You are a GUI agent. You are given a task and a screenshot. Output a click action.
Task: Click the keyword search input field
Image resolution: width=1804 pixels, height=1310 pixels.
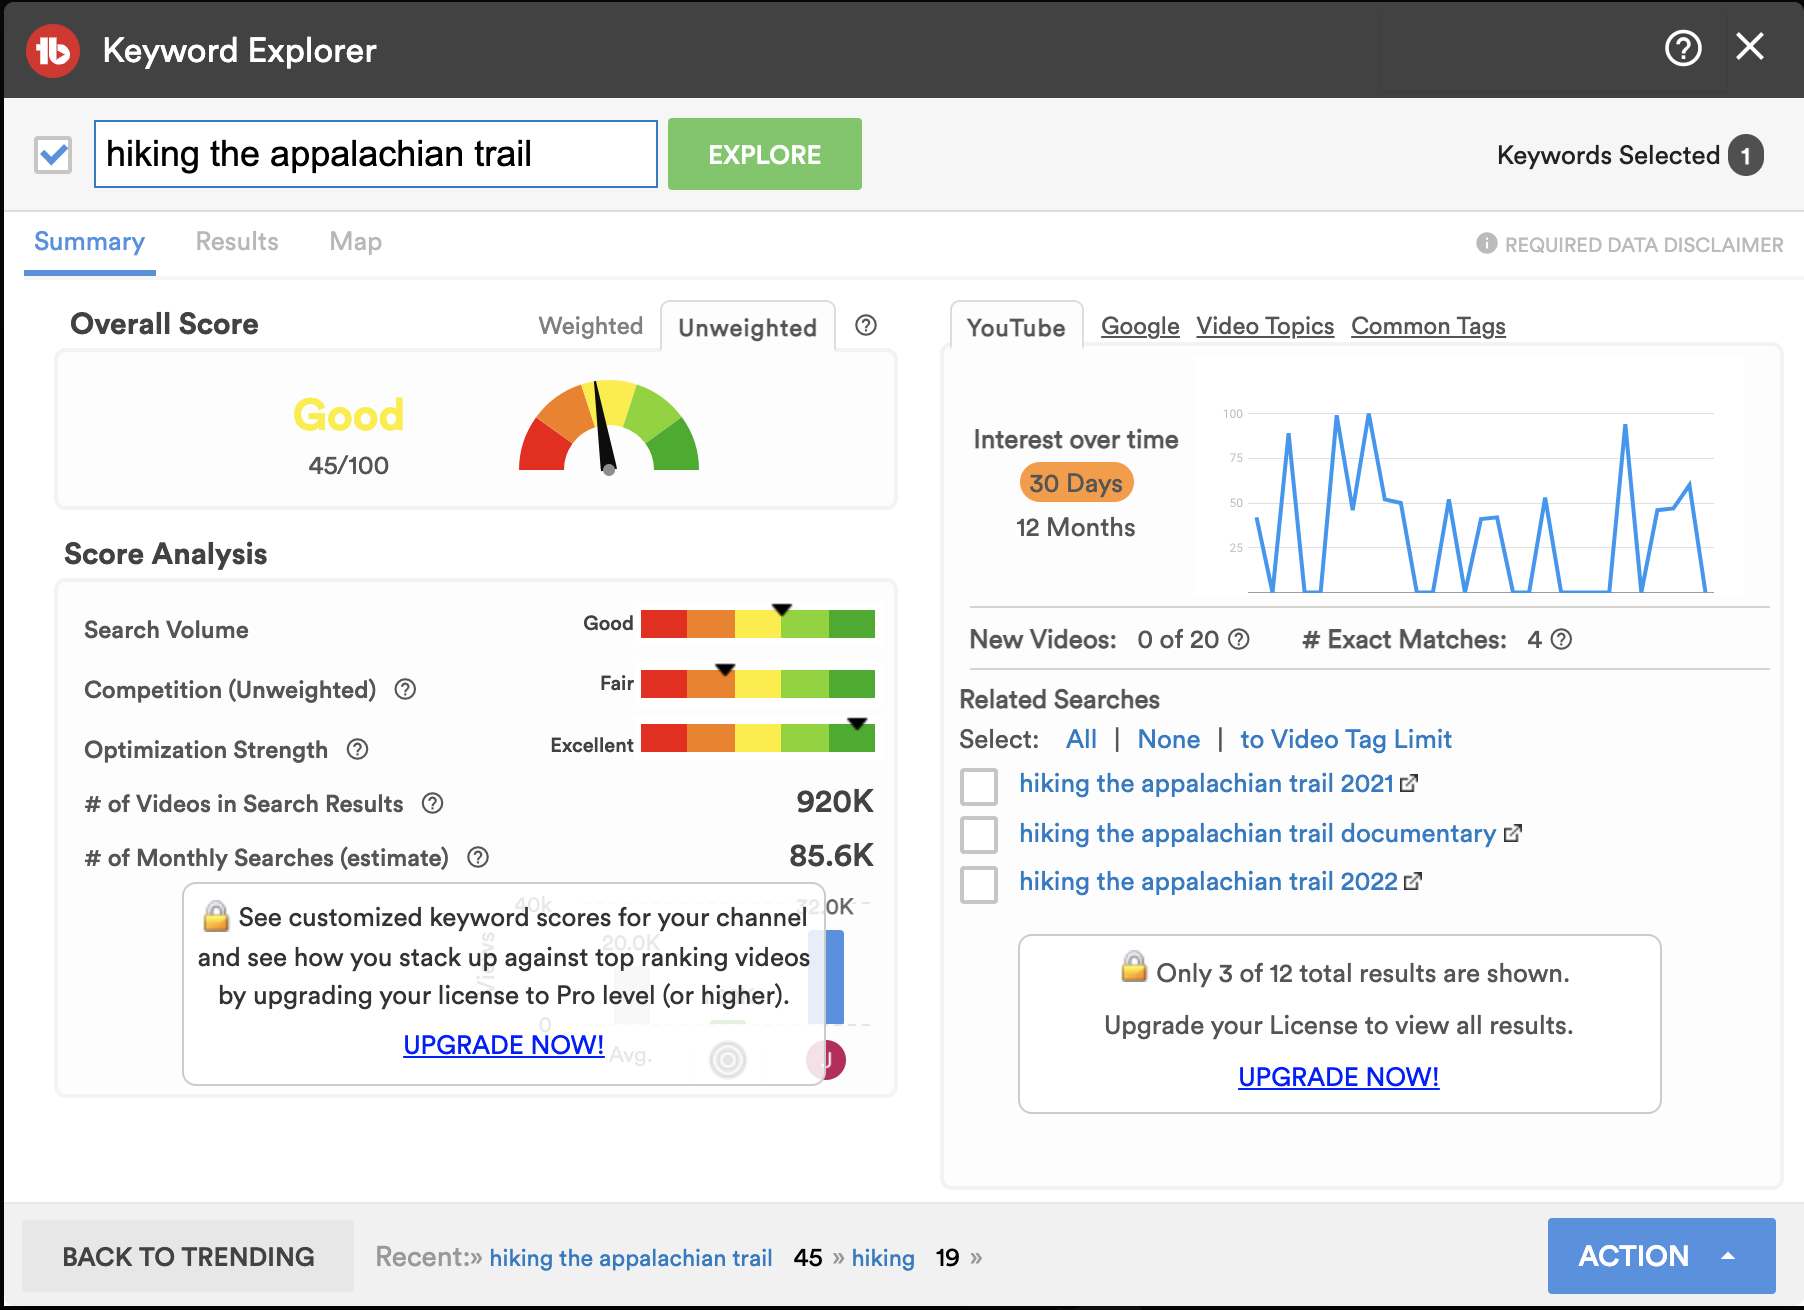[375, 154]
